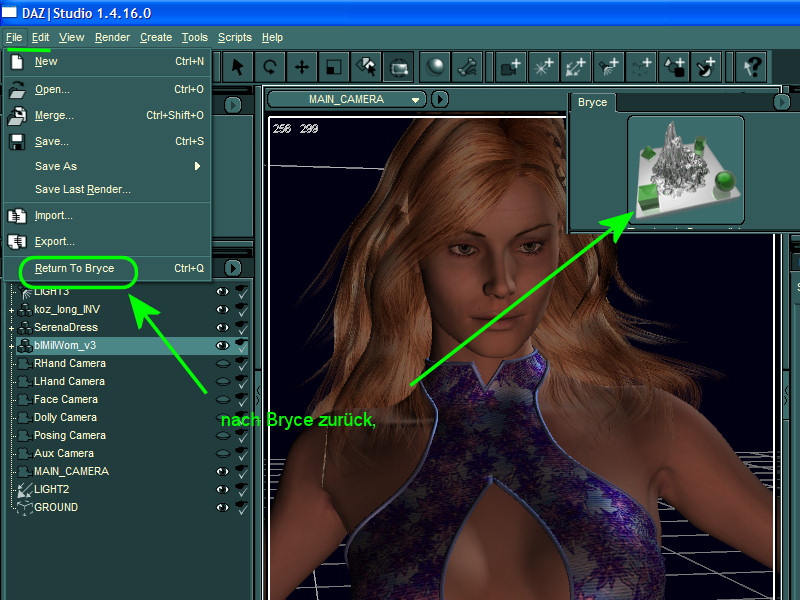
Task: Open the View menu
Action: pos(71,38)
